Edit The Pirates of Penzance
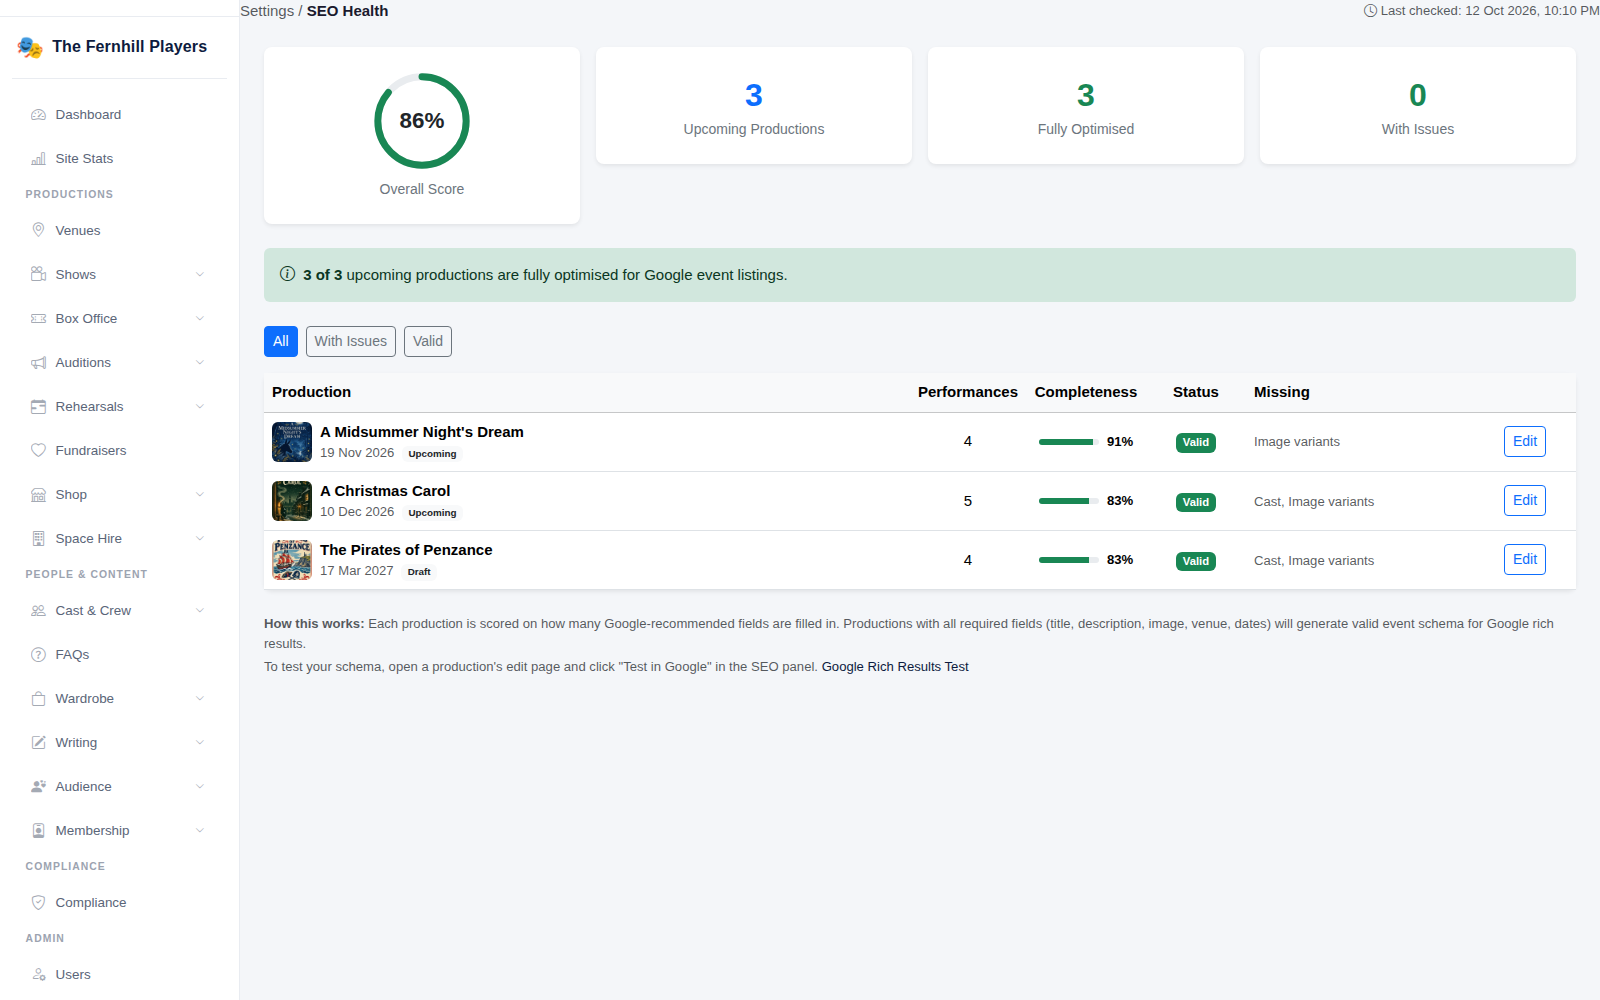Screen dimensions: 1600x1000 click(1525, 559)
